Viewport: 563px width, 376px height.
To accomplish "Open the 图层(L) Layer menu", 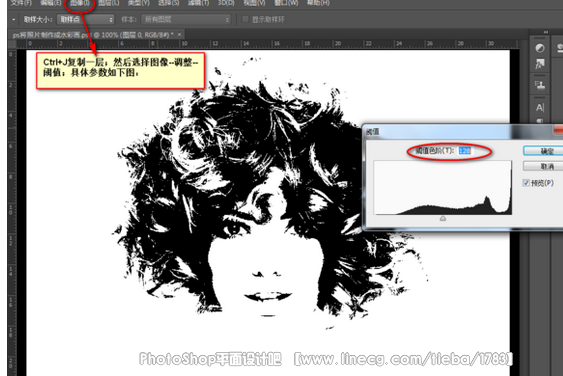I will 108,3.
